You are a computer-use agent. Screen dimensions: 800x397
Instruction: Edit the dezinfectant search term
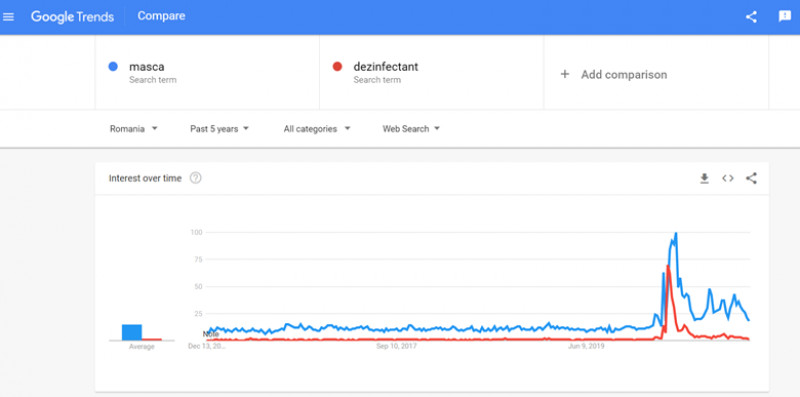pos(431,72)
